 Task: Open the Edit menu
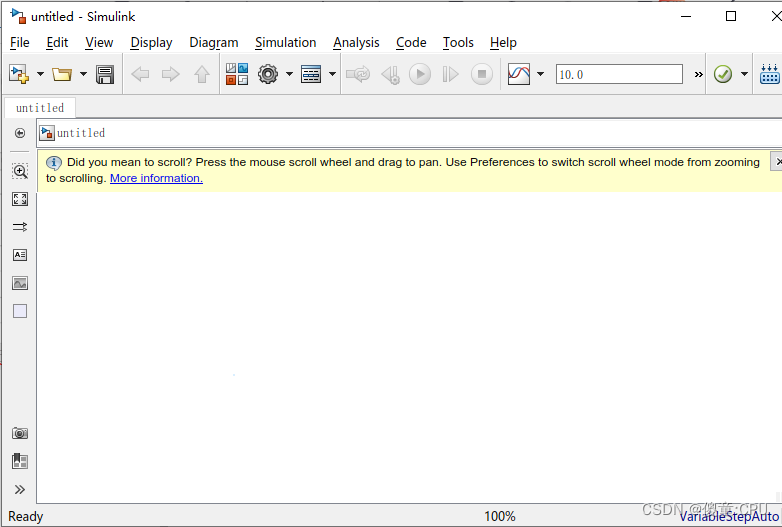point(57,42)
